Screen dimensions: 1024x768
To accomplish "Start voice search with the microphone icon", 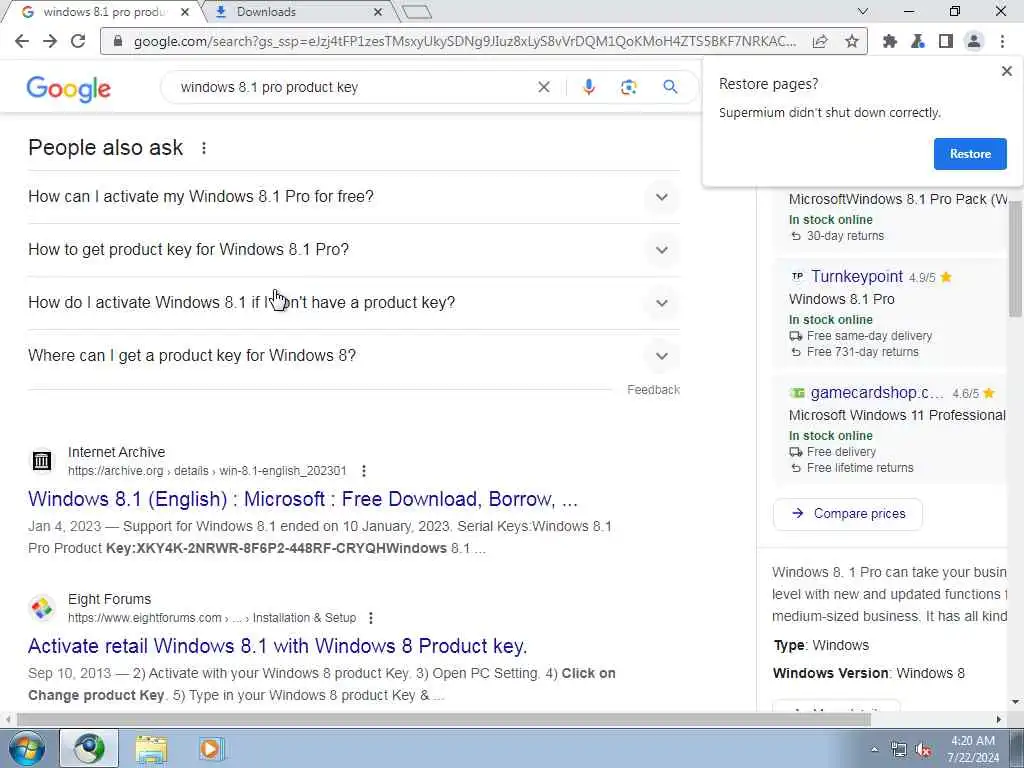I will coord(588,87).
